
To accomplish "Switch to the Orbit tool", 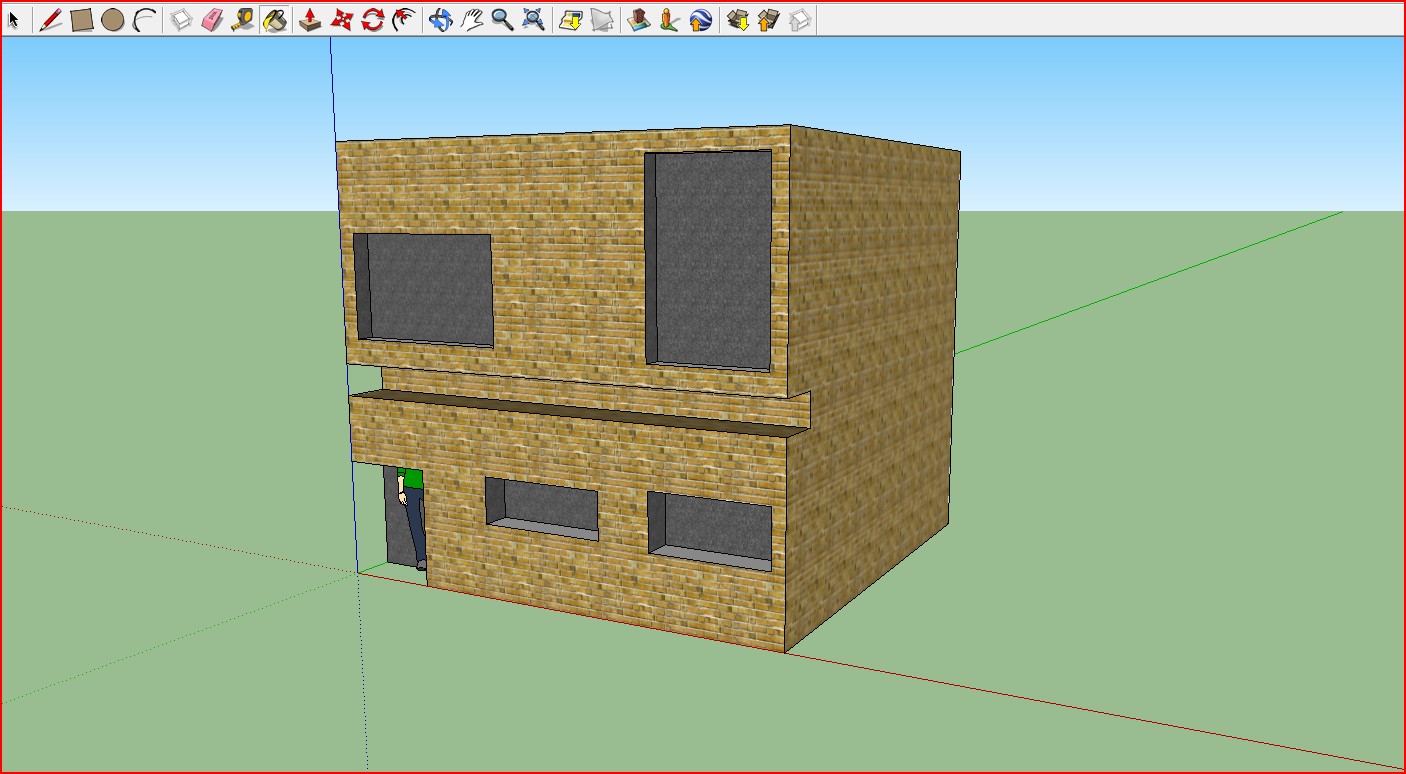I will coord(440,19).
